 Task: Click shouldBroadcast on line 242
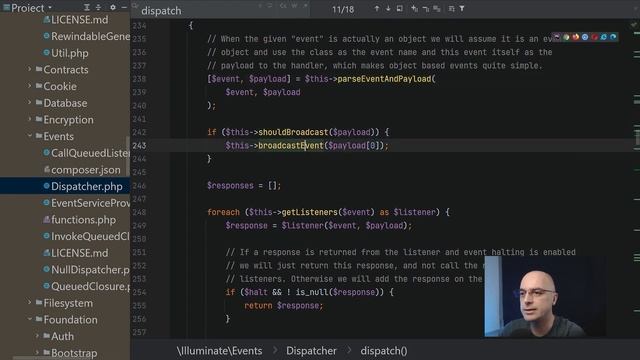tap(293, 132)
